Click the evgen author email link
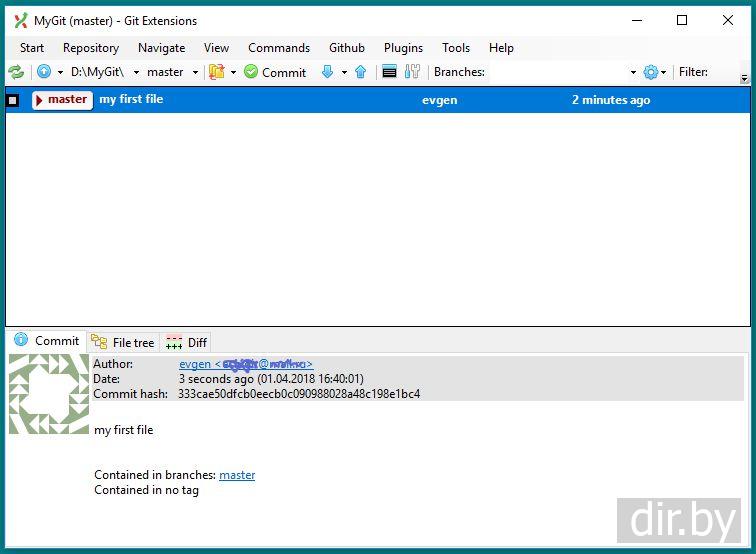The image size is (756, 554). pos(246,364)
